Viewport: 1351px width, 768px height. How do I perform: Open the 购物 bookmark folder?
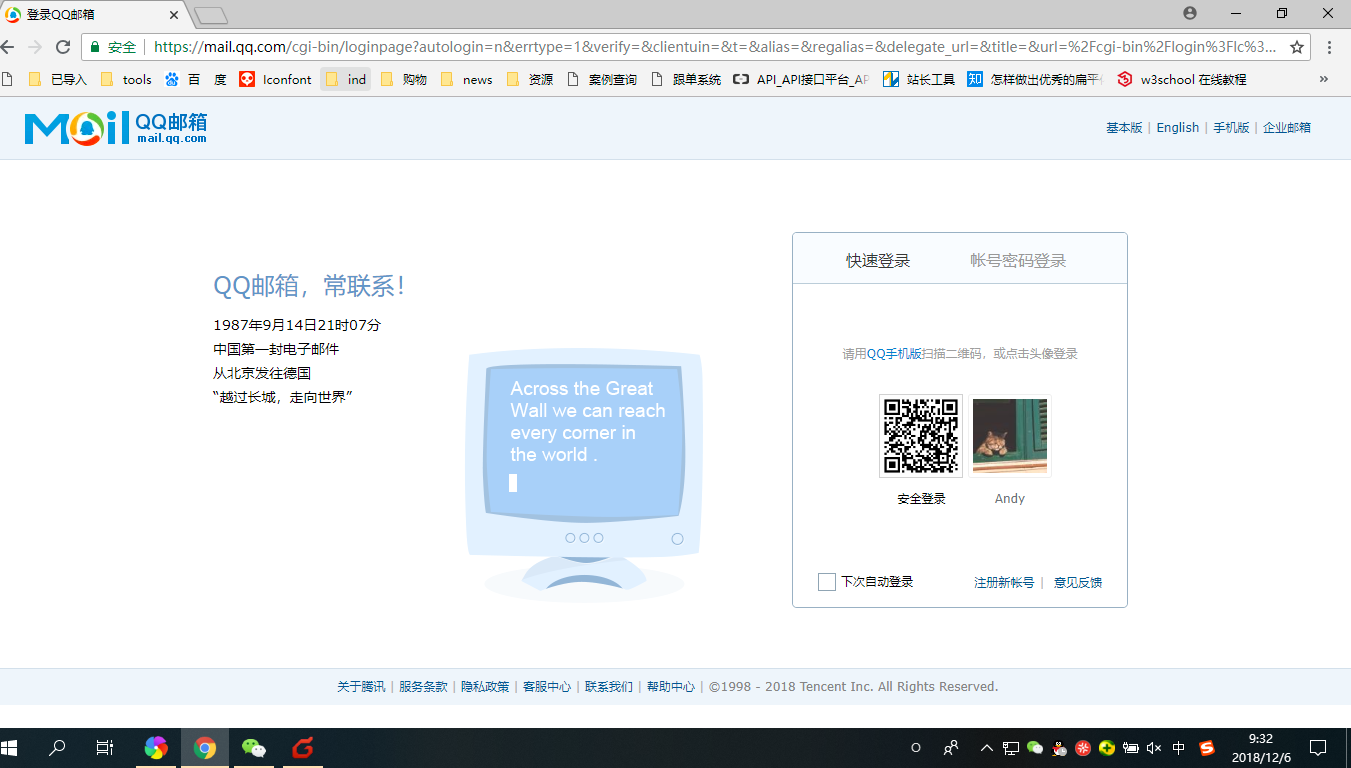(x=404, y=79)
